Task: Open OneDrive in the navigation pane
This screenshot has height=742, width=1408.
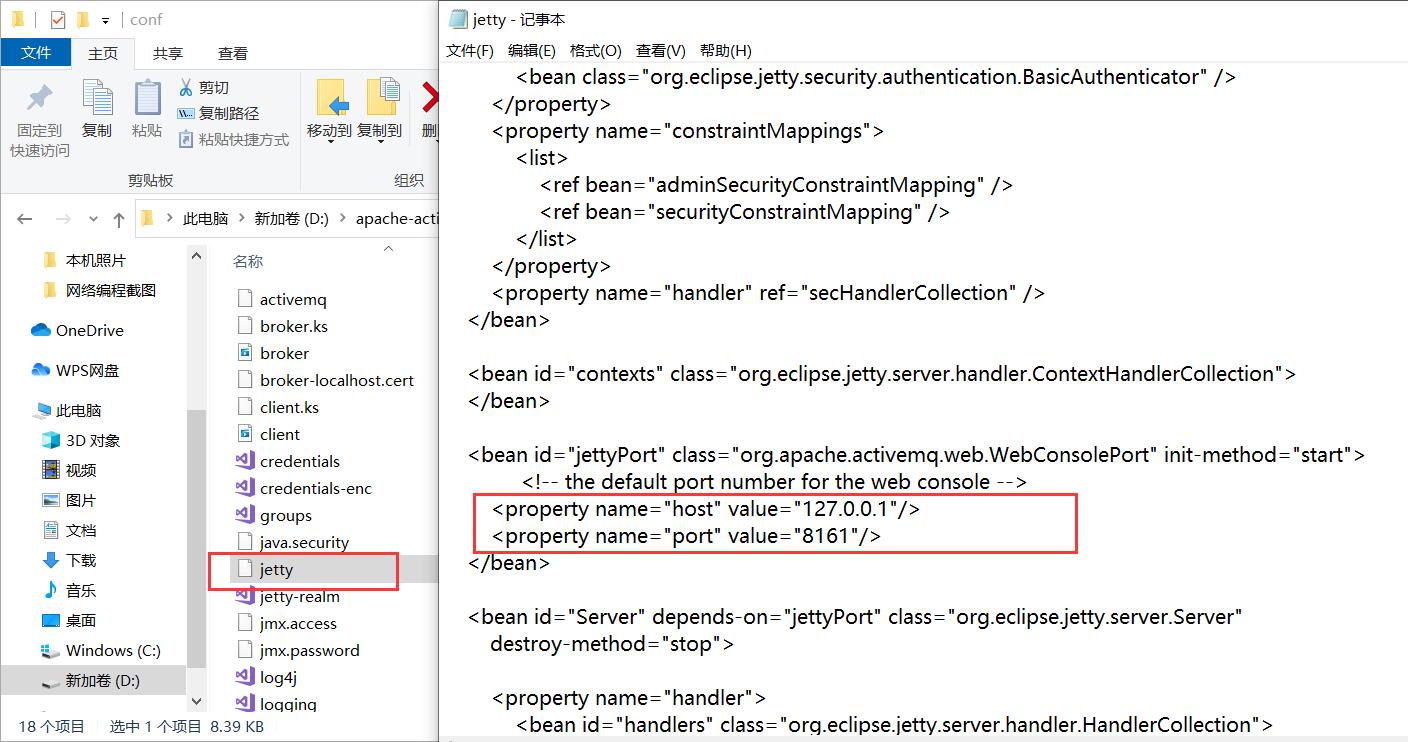Action: [78, 330]
